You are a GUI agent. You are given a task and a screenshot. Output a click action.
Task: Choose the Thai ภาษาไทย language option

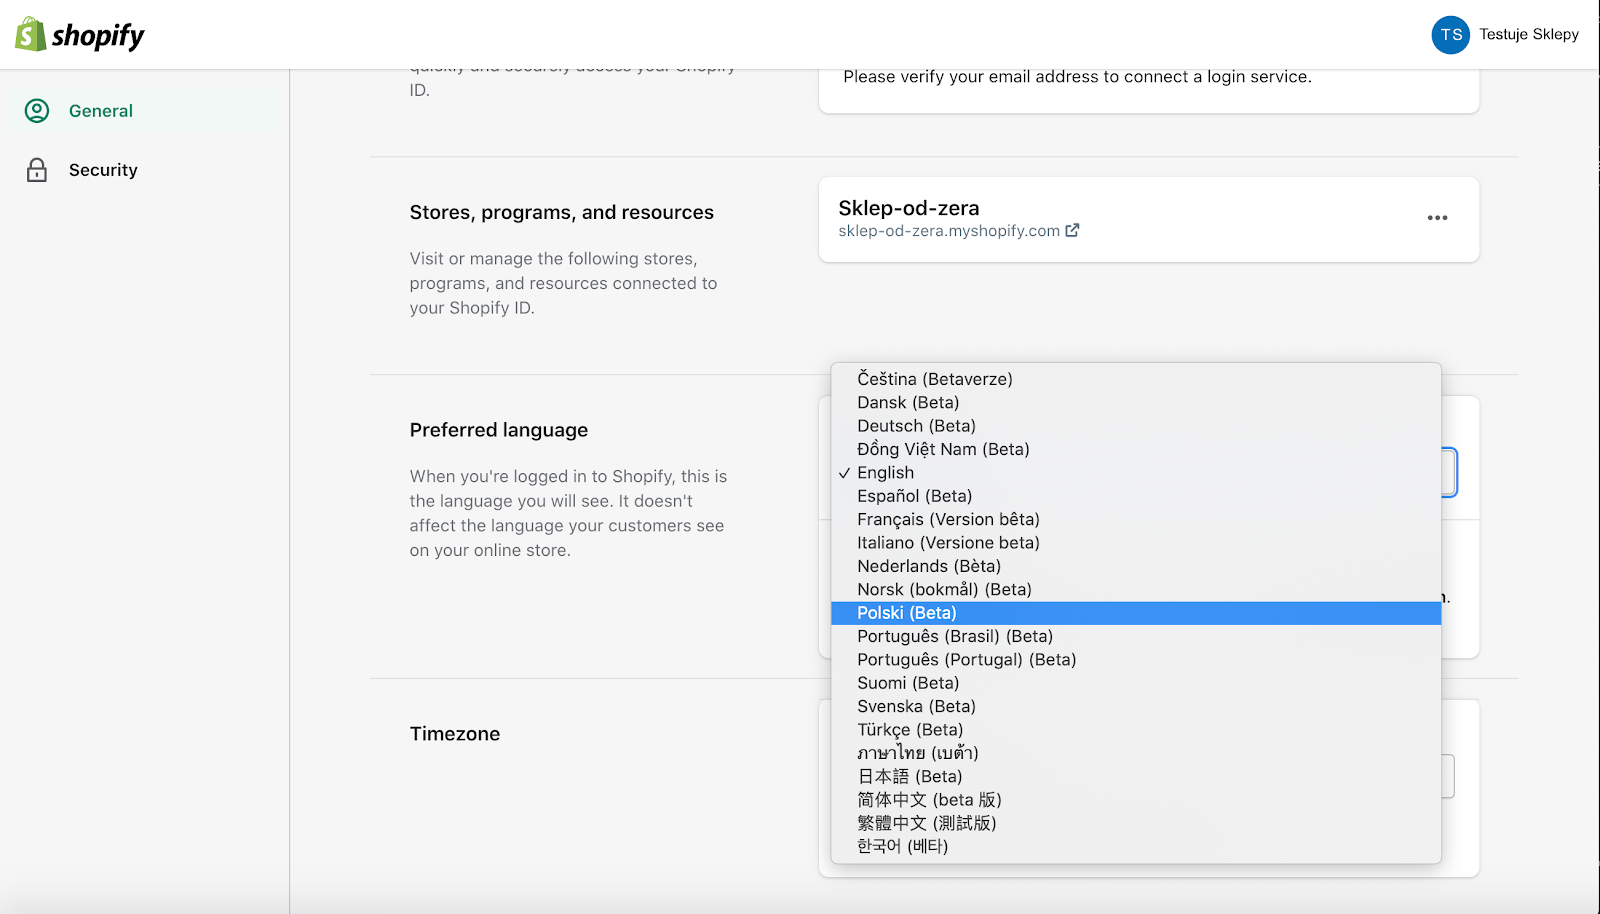1136,753
